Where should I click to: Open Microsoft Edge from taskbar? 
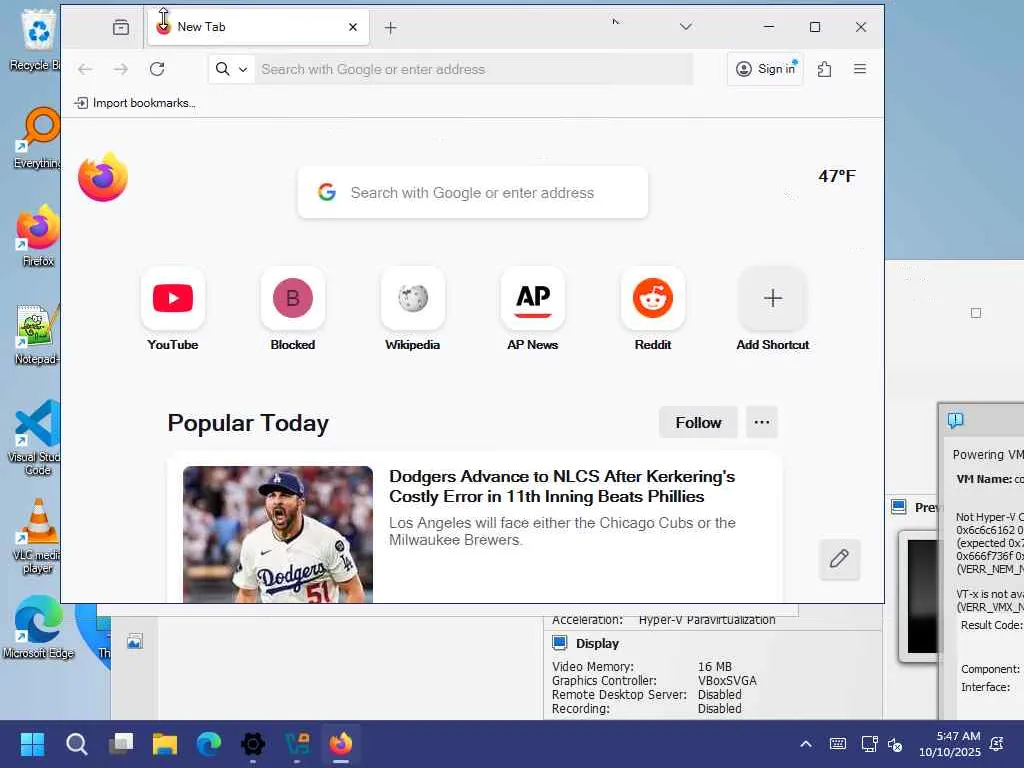click(x=209, y=744)
